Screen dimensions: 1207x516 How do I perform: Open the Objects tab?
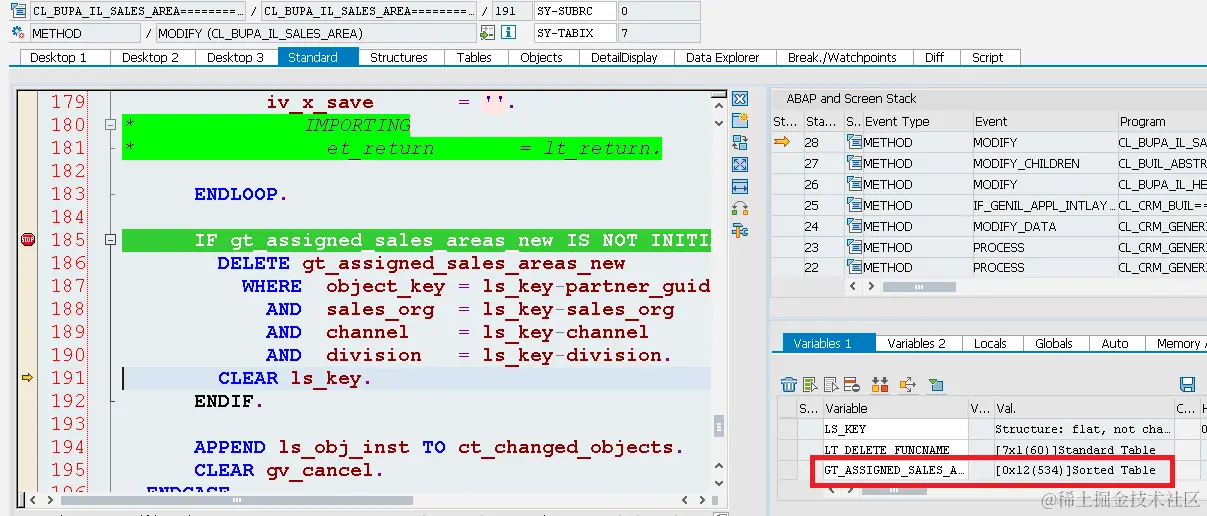point(541,57)
